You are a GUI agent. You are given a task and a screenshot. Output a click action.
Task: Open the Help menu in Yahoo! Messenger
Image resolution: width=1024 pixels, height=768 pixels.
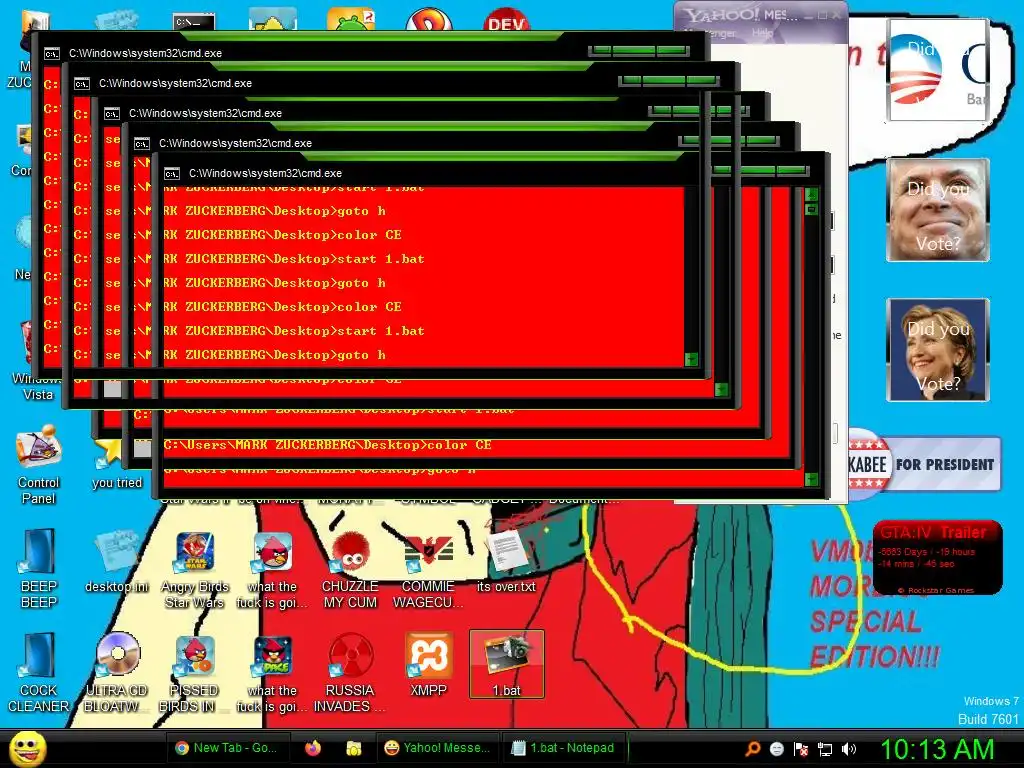tap(762, 32)
